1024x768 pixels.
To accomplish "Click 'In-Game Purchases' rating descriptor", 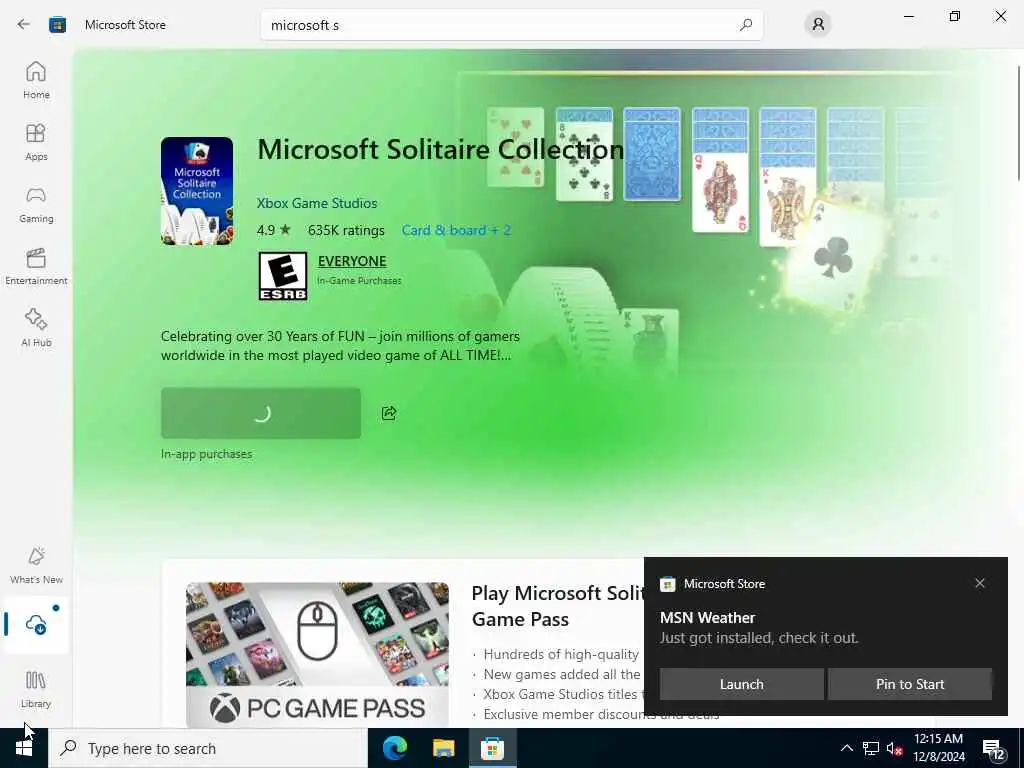I will pos(359,281).
